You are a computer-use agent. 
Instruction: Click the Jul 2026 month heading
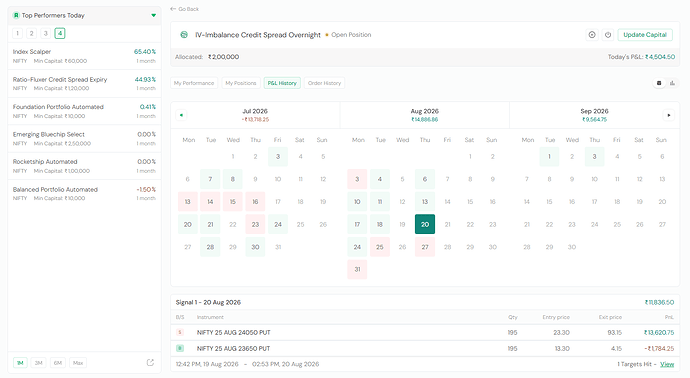[x=255, y=111]
